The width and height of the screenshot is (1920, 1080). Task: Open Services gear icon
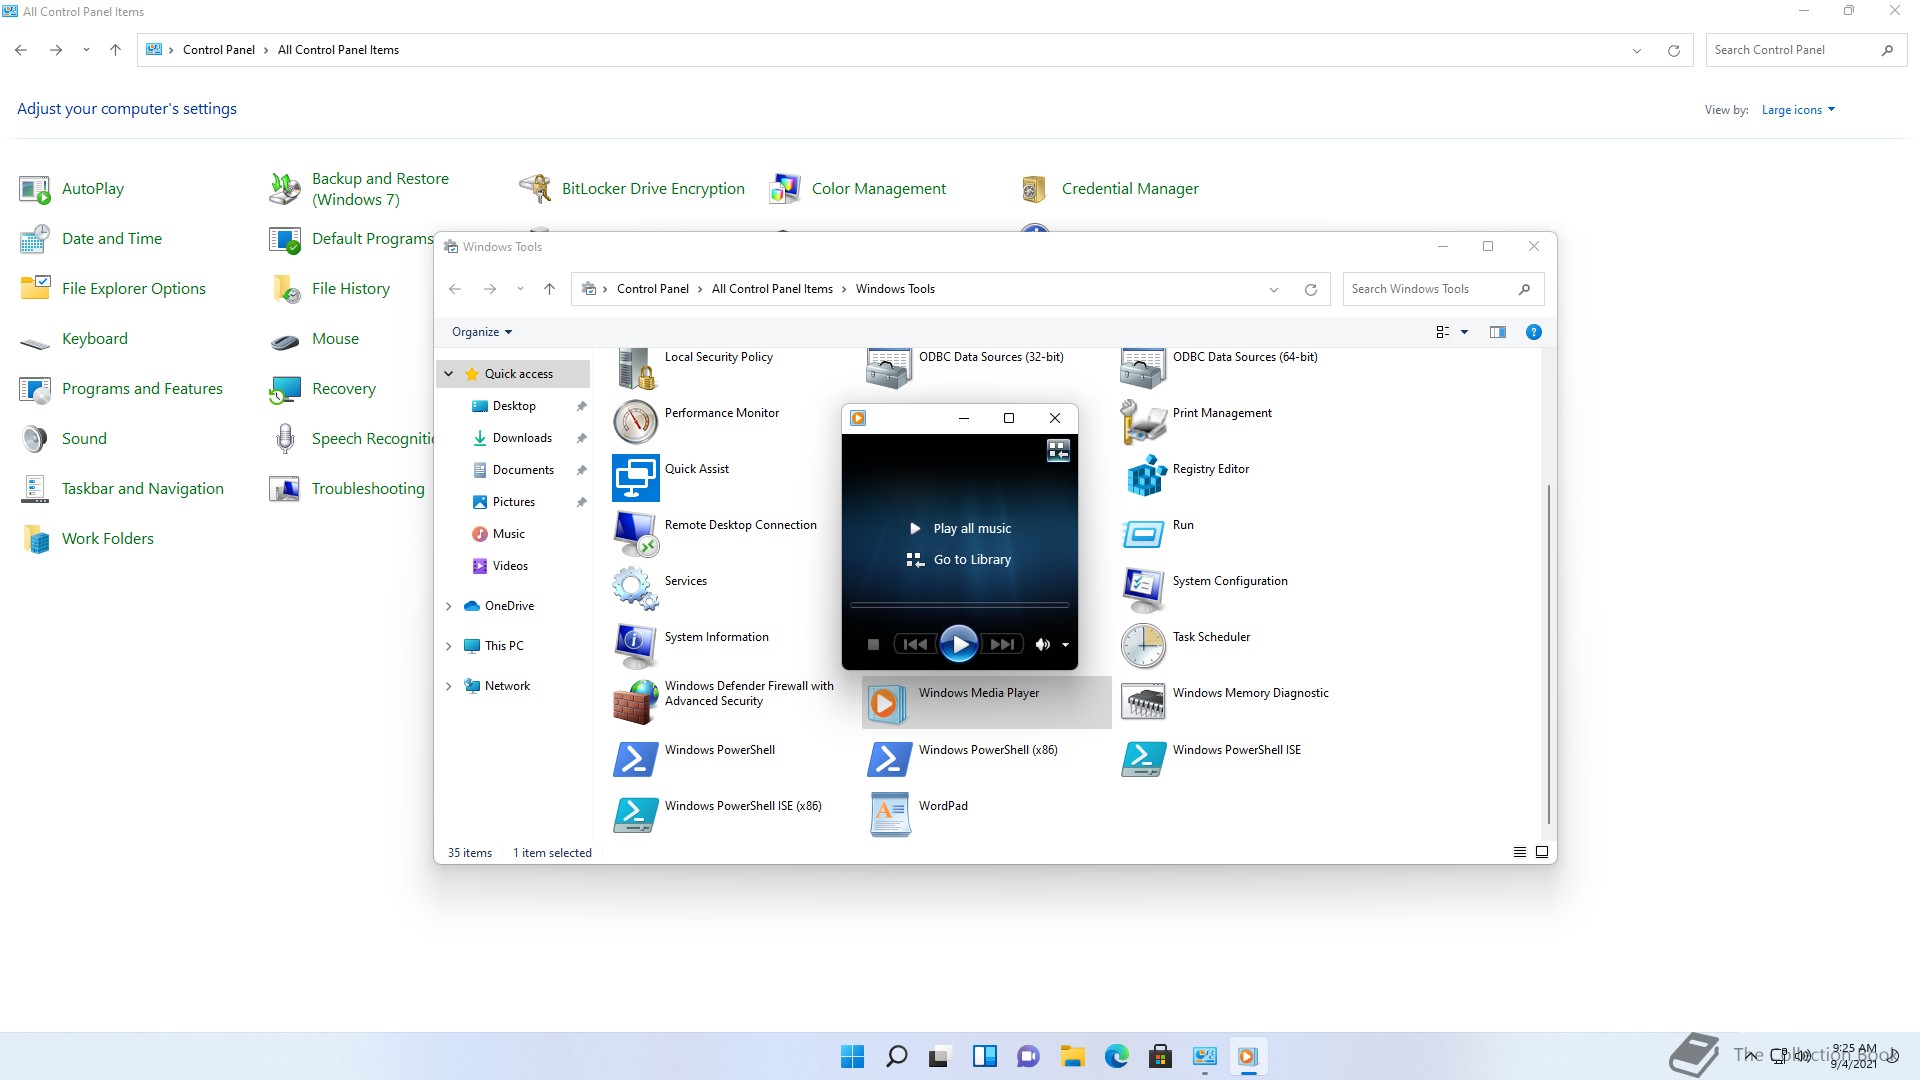tap(635, 589)
